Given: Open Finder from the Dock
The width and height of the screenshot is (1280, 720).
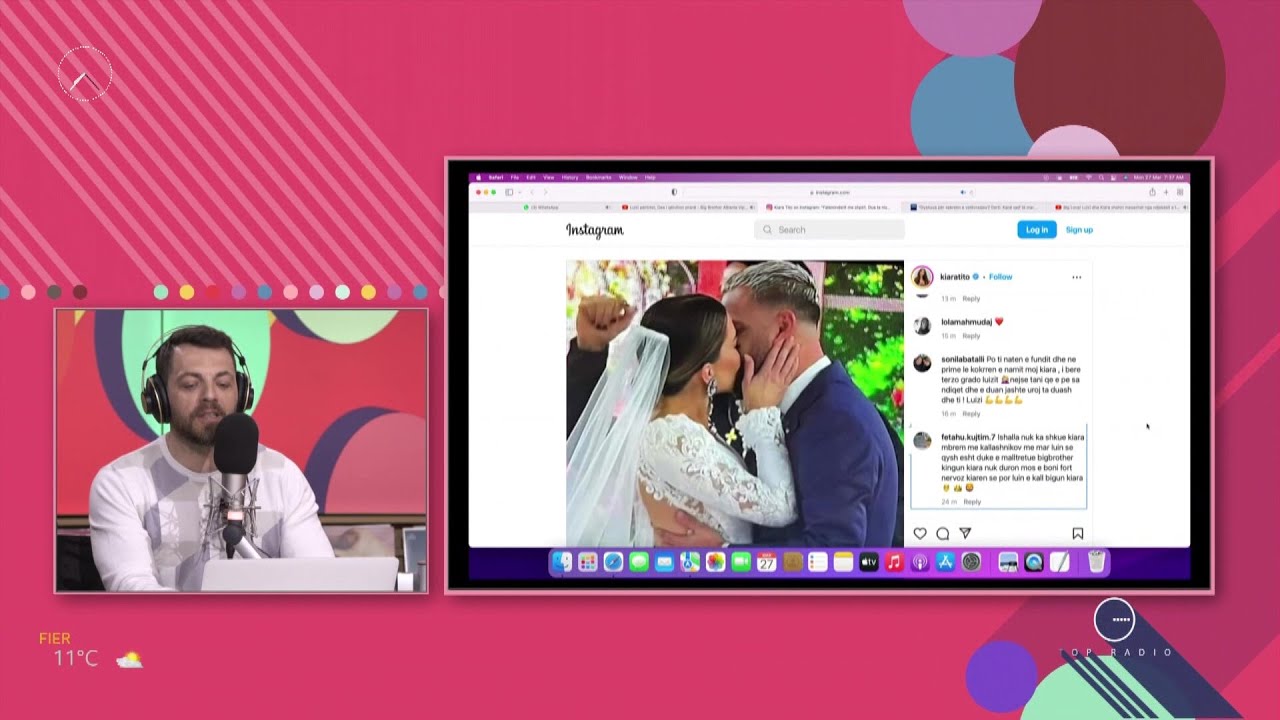Looking at the screenshot, I should 562,562.
